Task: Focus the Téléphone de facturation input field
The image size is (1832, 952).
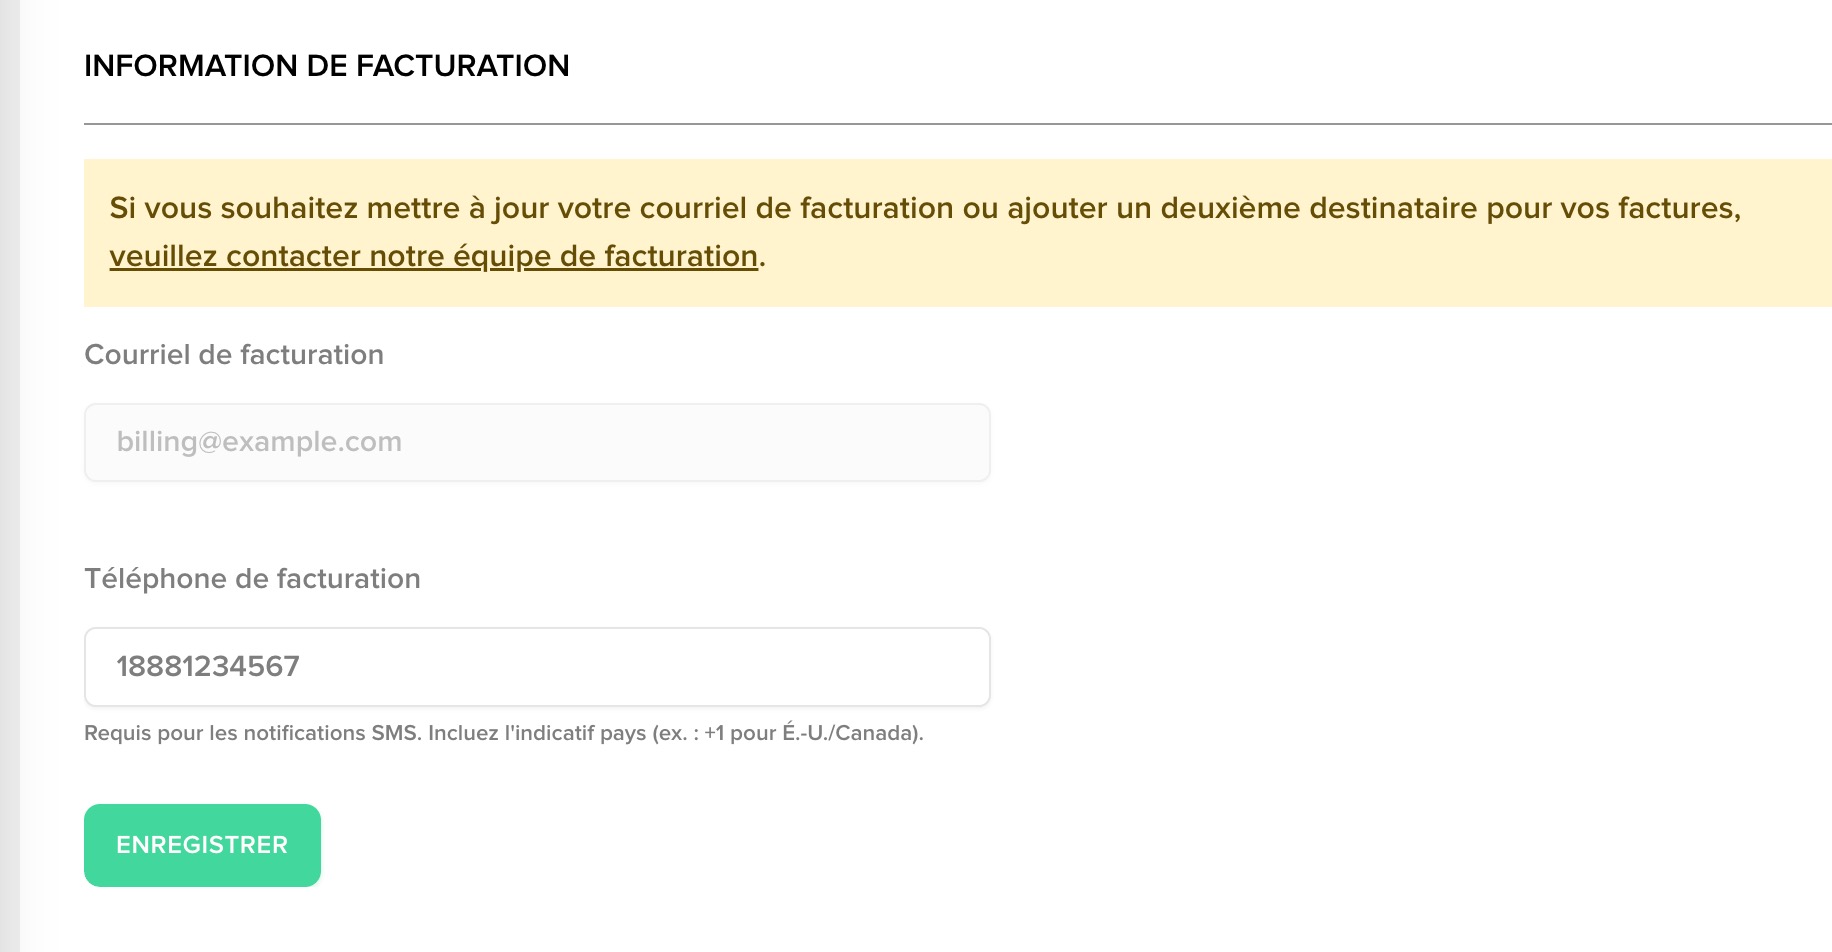Action: 537,667
